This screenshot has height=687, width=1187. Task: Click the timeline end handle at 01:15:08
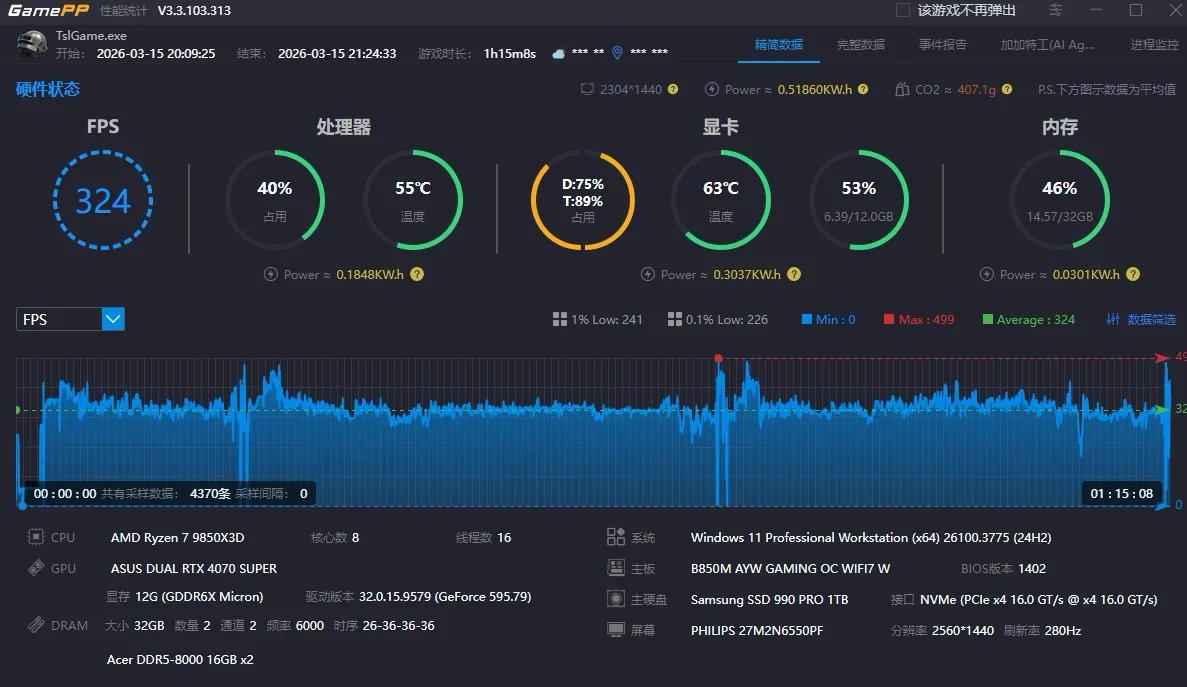coord(1164,505)
